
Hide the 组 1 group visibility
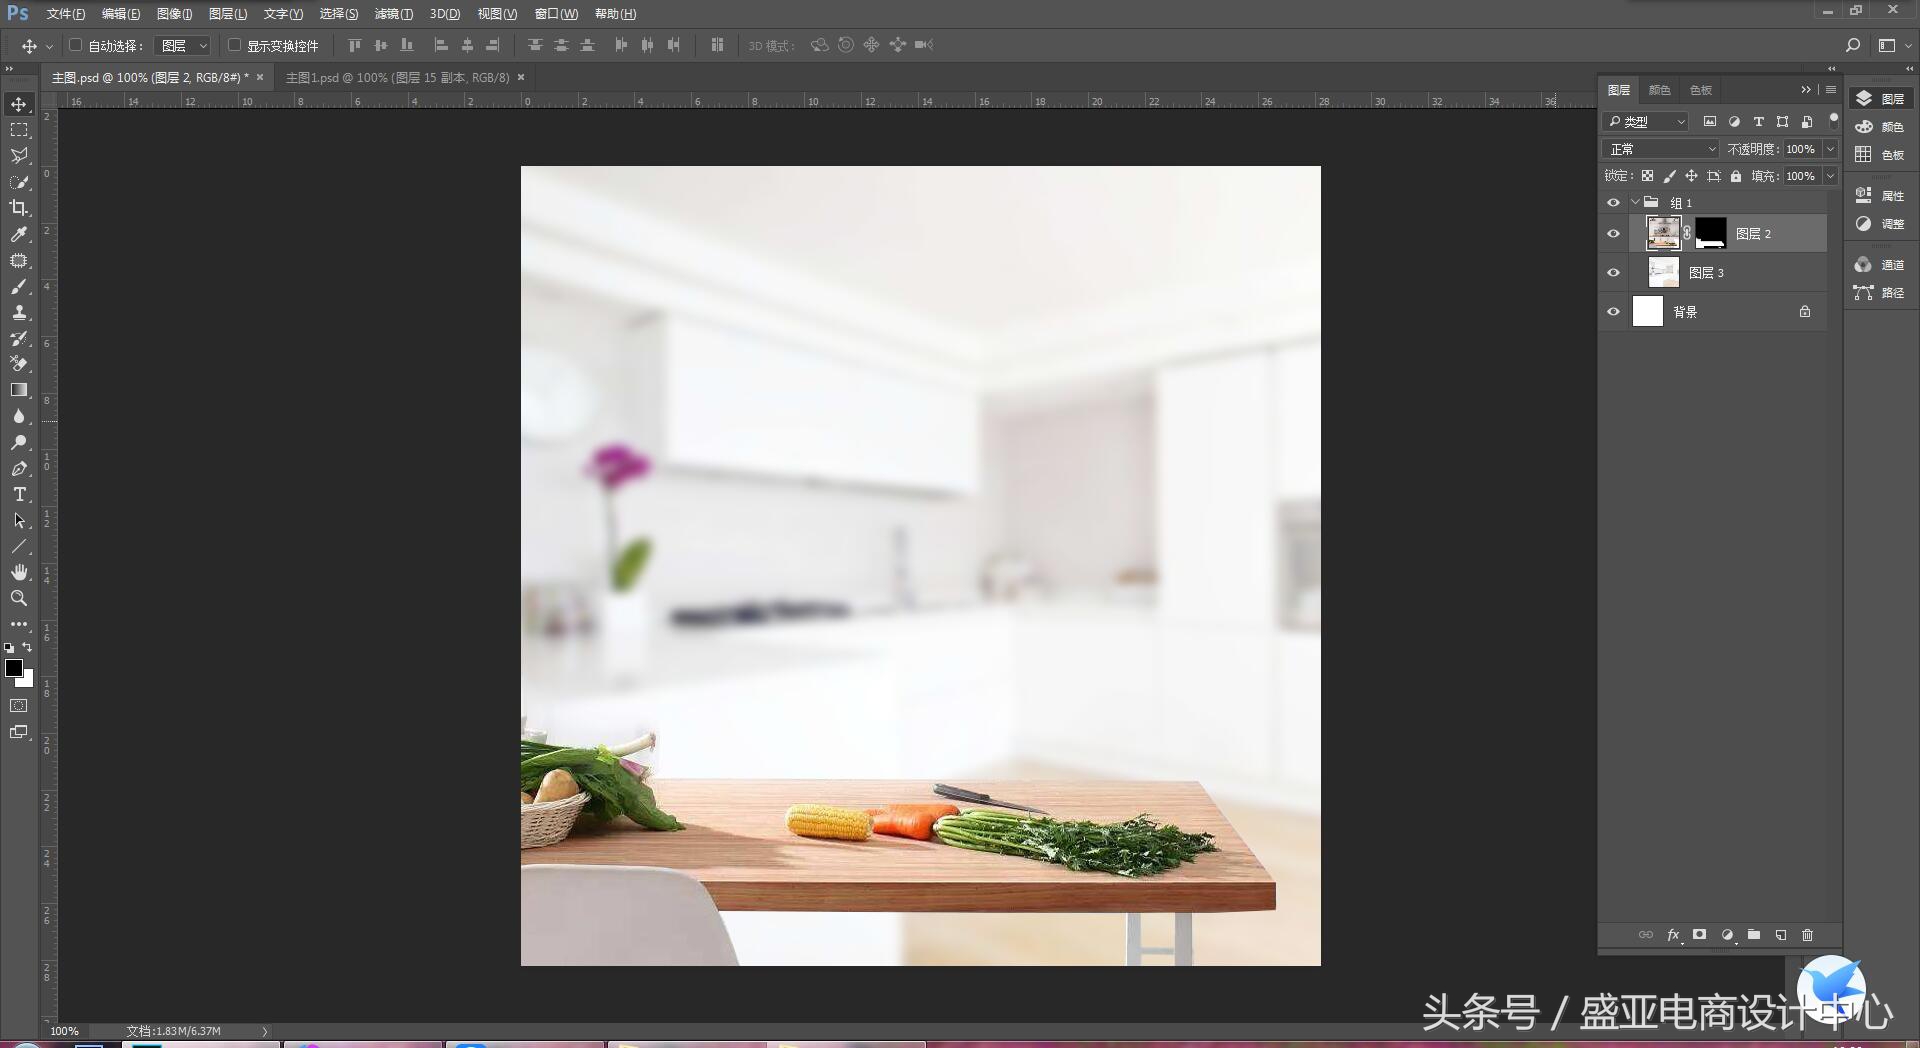tap(1613, 203)
